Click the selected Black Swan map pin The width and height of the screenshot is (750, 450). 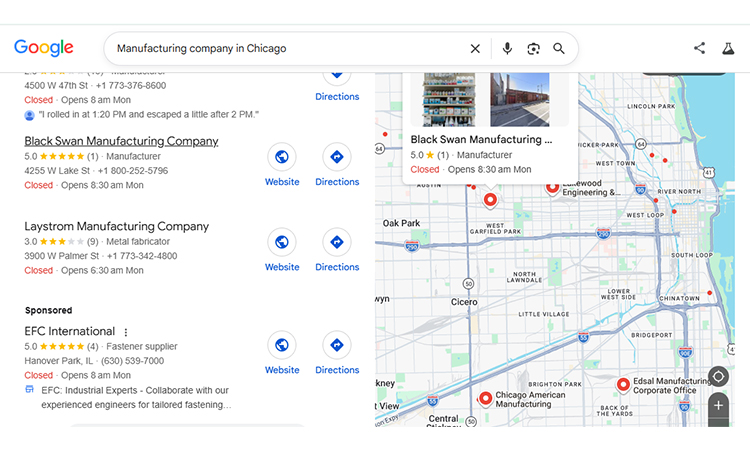tap(490, 200)
